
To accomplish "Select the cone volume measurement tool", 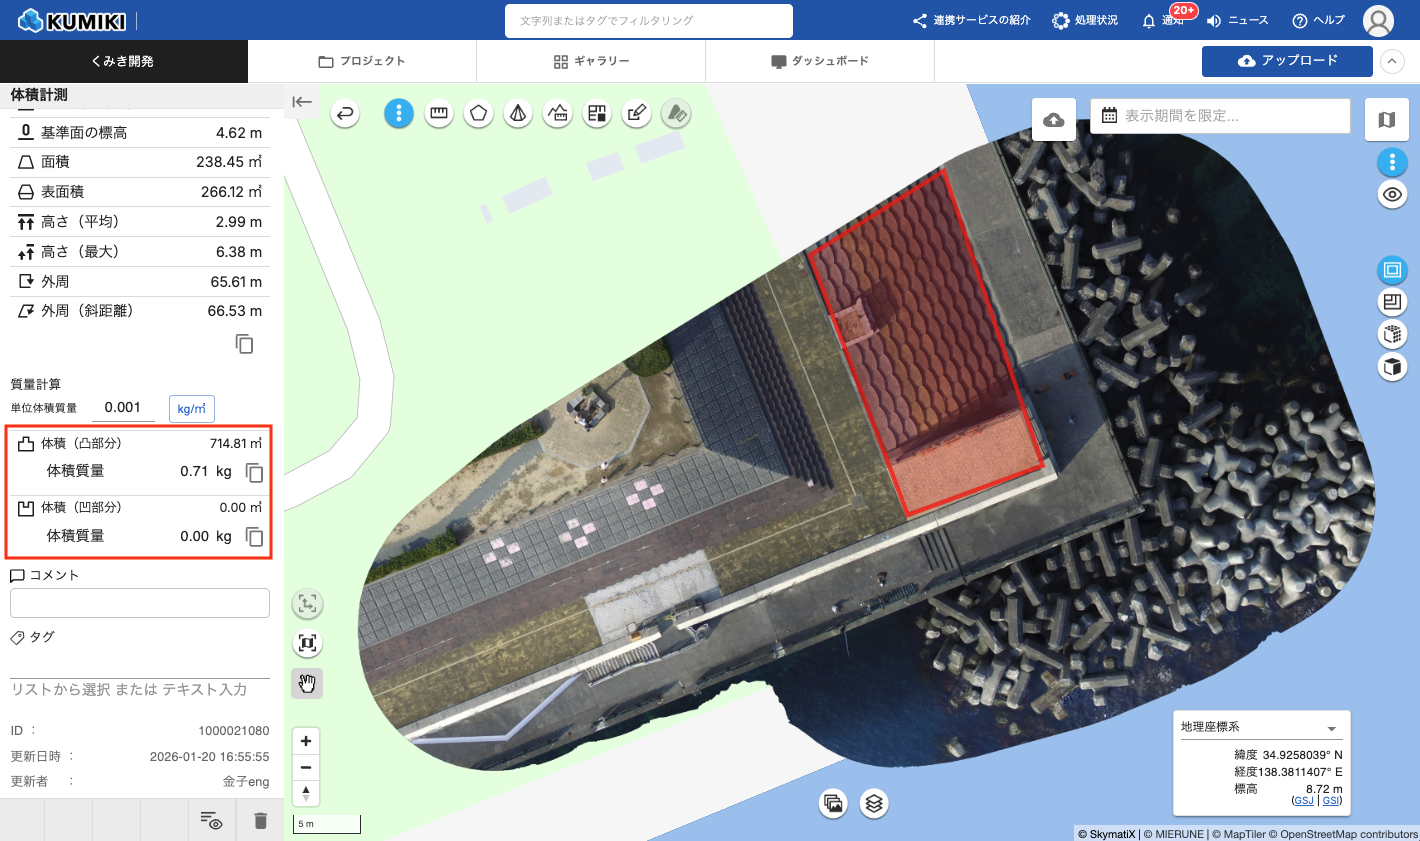I will tap(518, 114).
